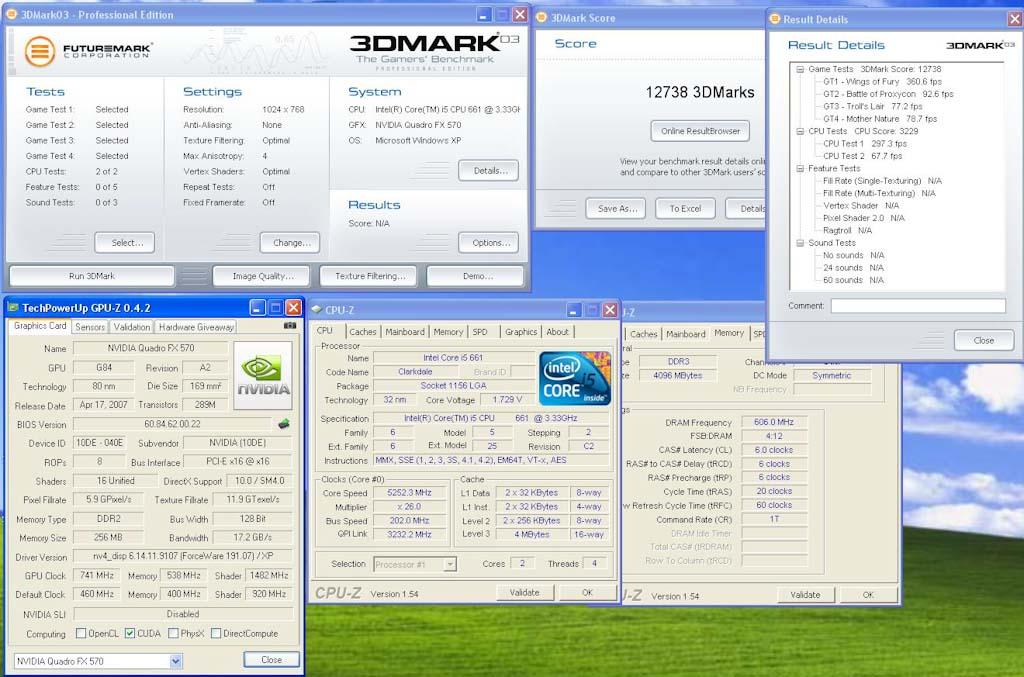The height and width of the screenshot is (677, 1024).
Task: Click the Futuremark orange logo icon
Action: point(40,51)
